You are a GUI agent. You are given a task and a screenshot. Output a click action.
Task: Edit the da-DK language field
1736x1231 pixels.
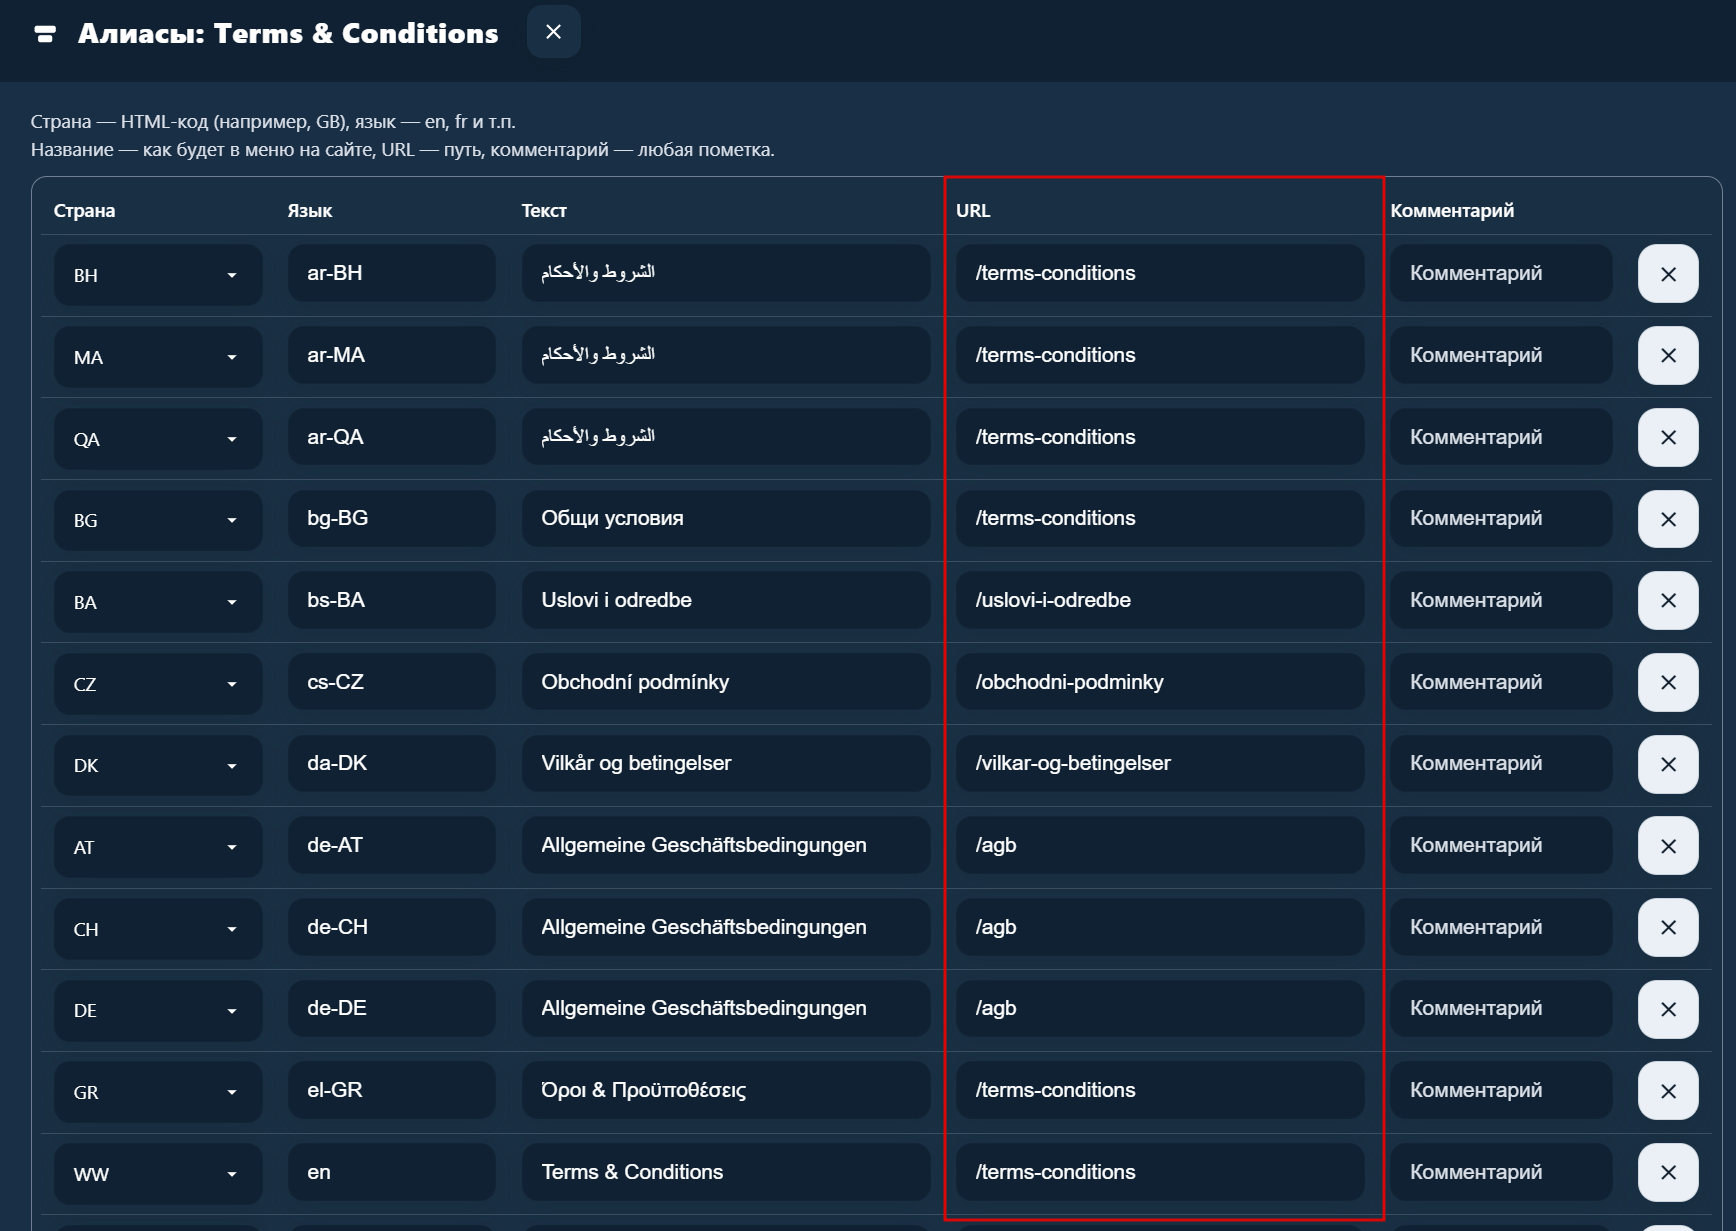pos(391,763)
